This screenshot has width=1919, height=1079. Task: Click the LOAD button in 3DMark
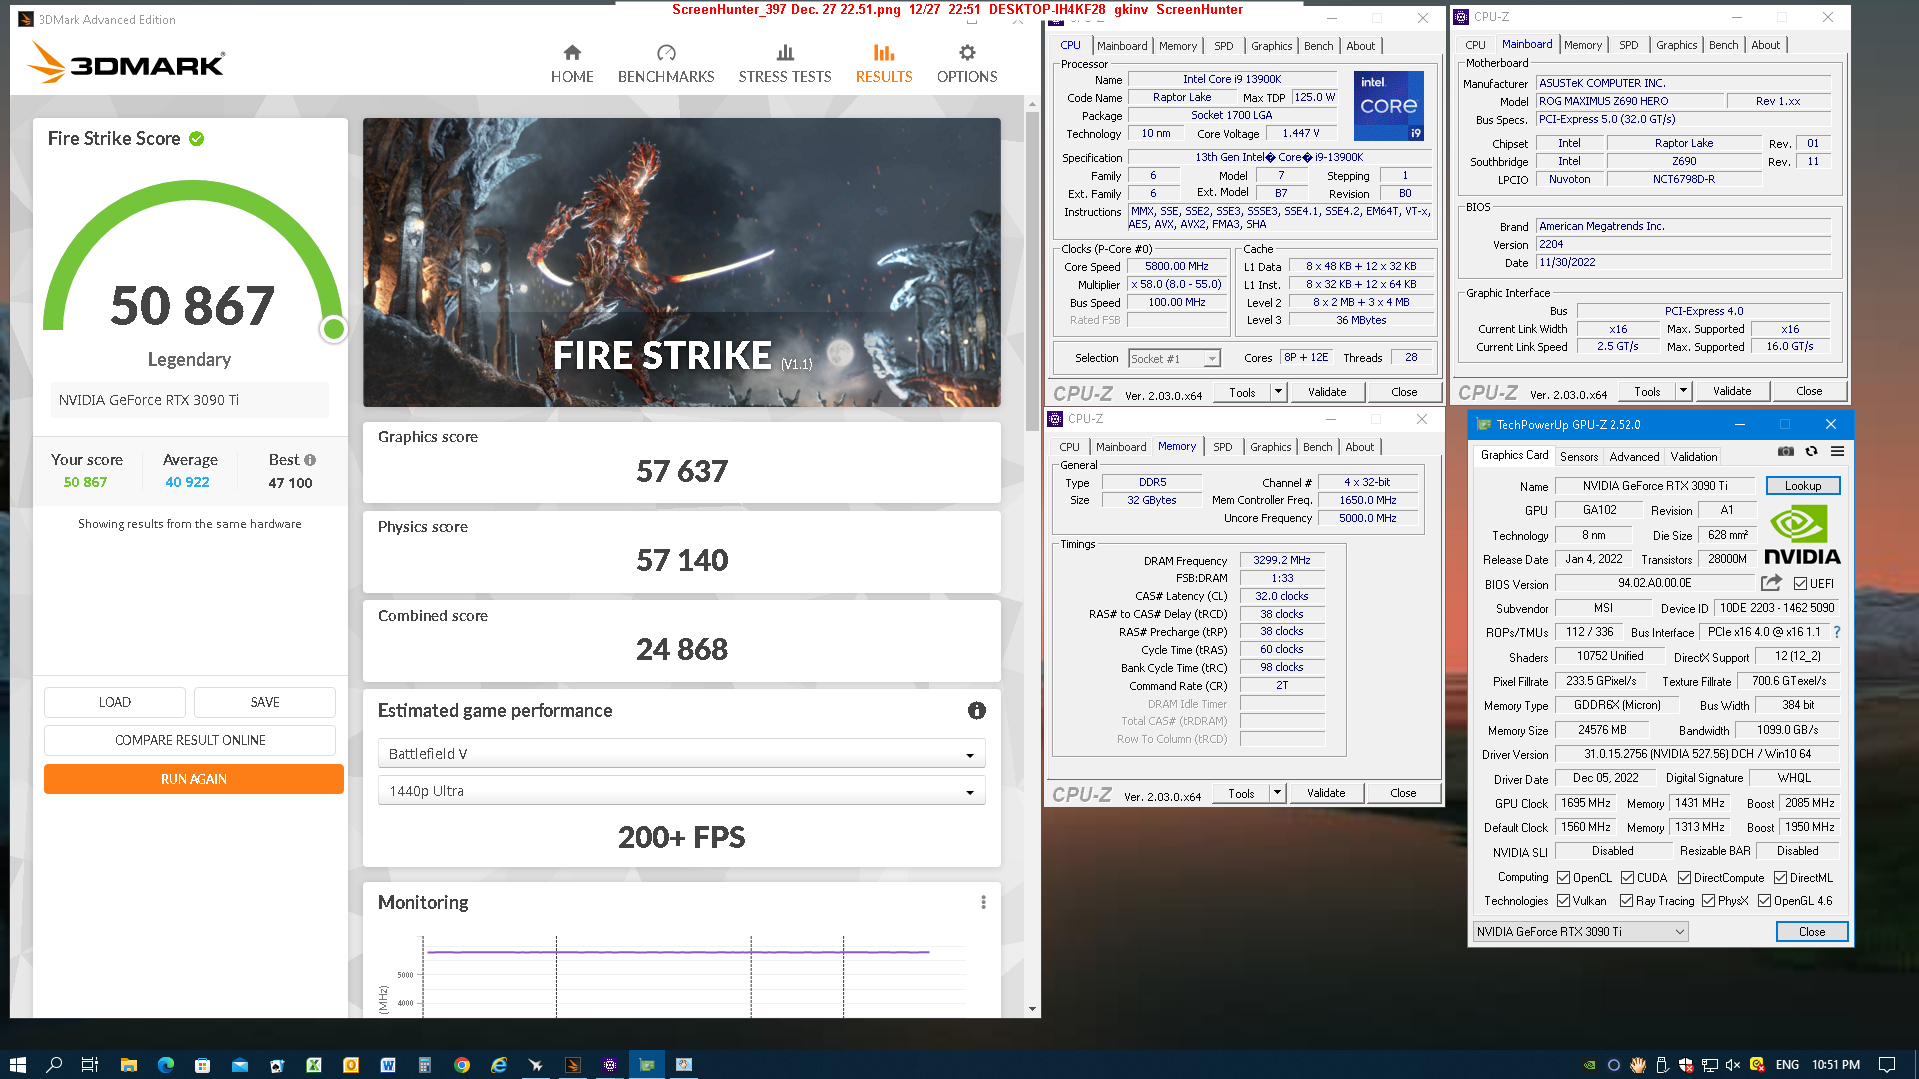click(115, 702)
